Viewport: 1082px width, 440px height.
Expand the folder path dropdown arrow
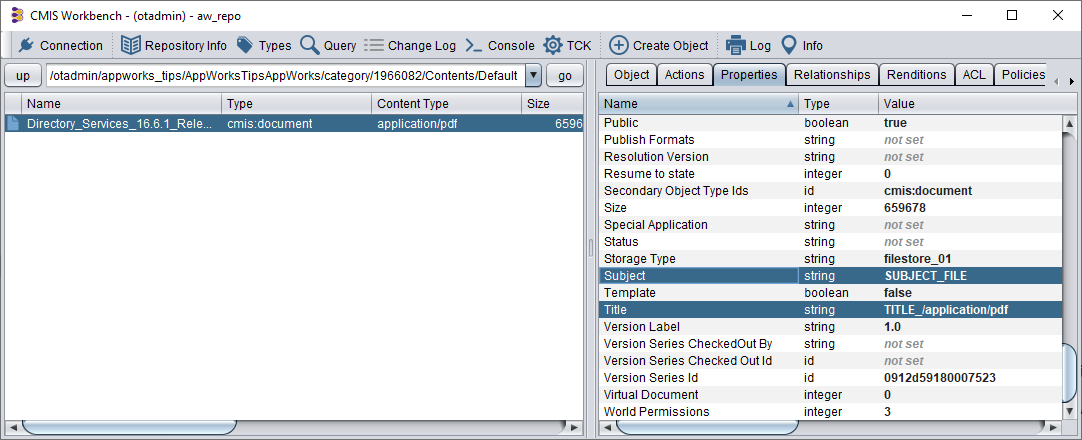click(533, 76)
